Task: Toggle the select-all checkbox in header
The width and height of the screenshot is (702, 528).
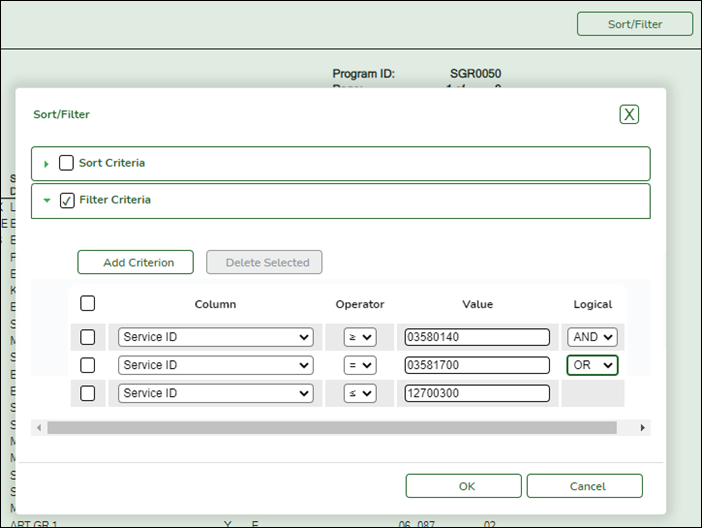Action: click(88, 303)
